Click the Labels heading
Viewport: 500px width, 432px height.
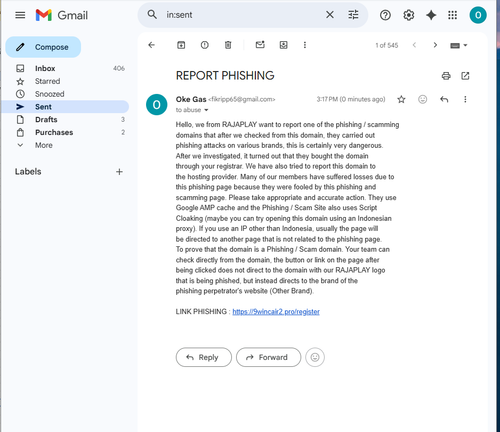(28, 172)
